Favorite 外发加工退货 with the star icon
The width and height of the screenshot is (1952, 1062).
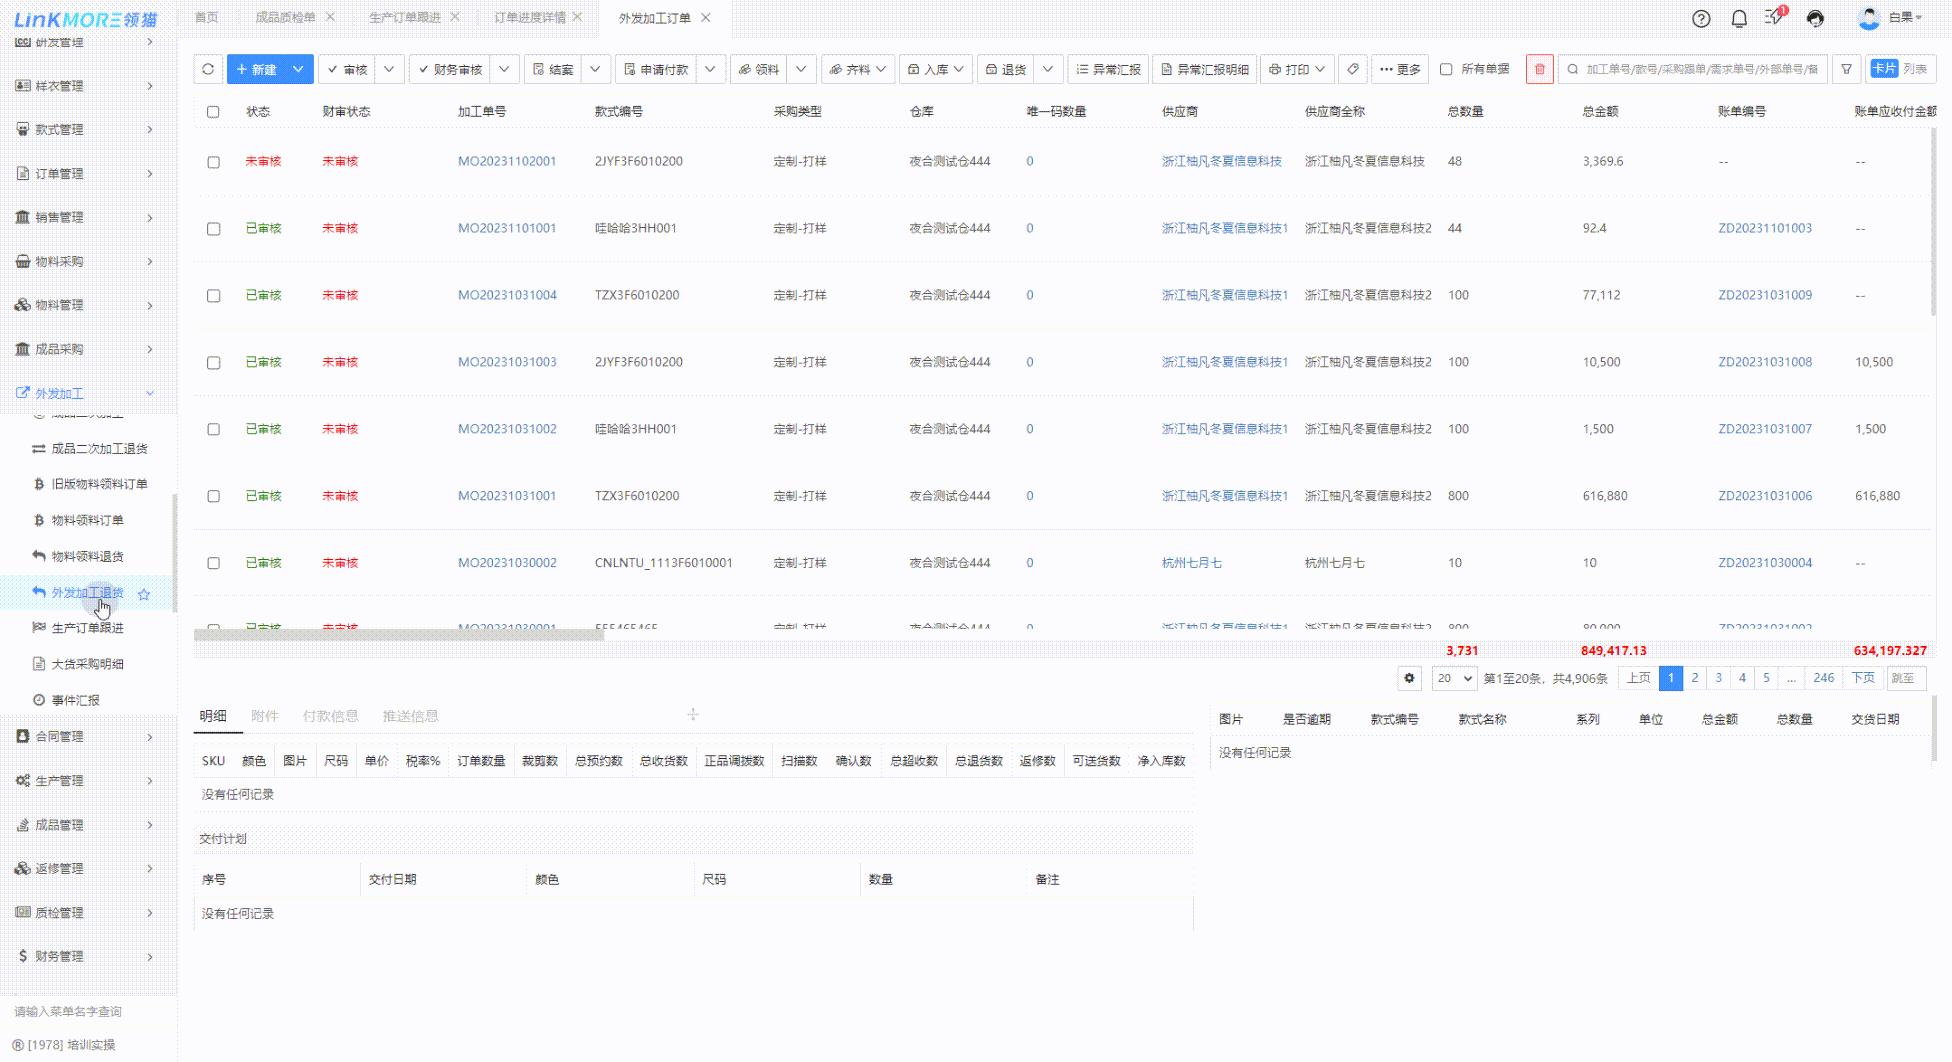(x=144, y=594)
